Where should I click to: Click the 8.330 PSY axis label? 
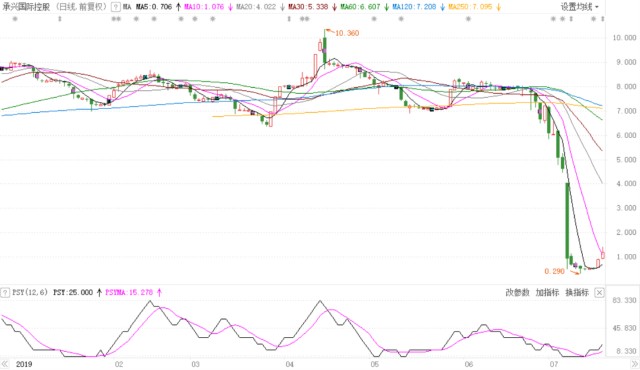tap(626, 351)
